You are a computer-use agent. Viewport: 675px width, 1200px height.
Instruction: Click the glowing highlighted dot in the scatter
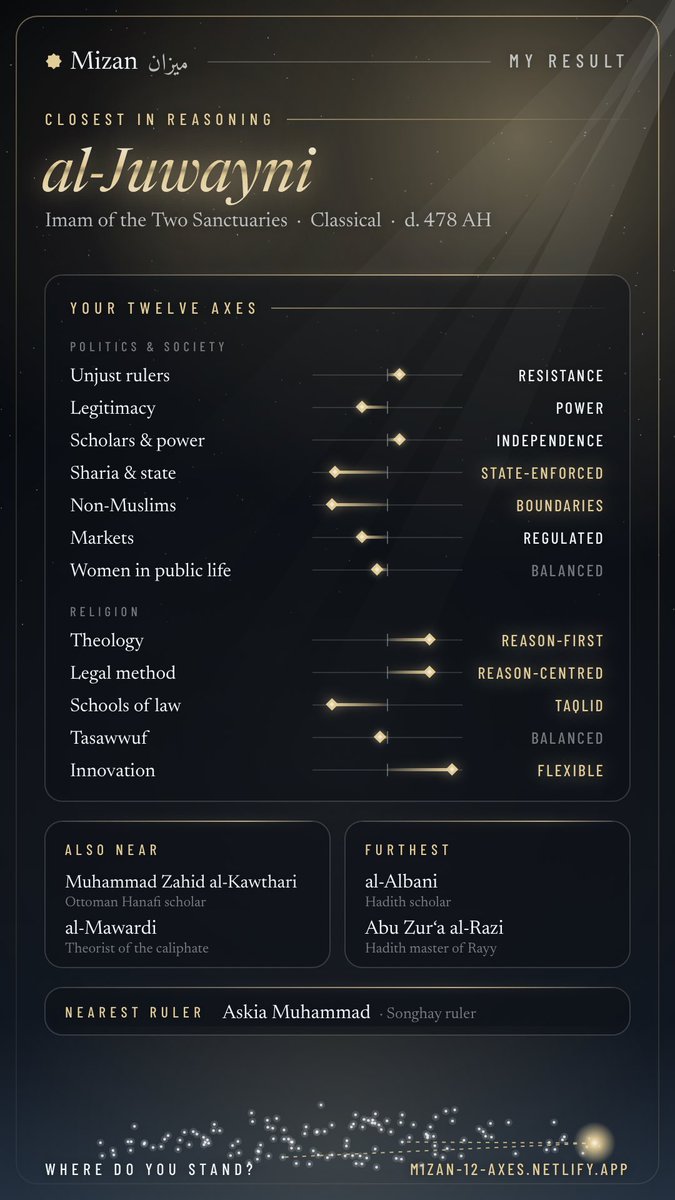[x=596, y=1141]
